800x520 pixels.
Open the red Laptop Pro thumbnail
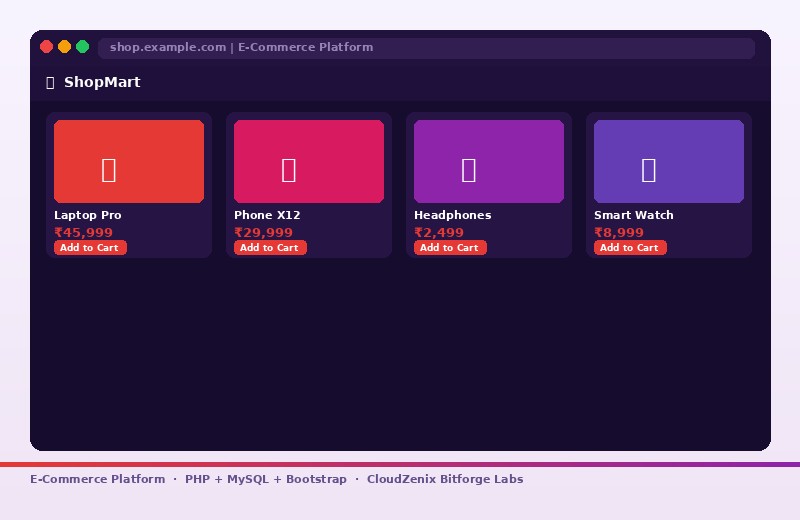[x=129, y=161]
